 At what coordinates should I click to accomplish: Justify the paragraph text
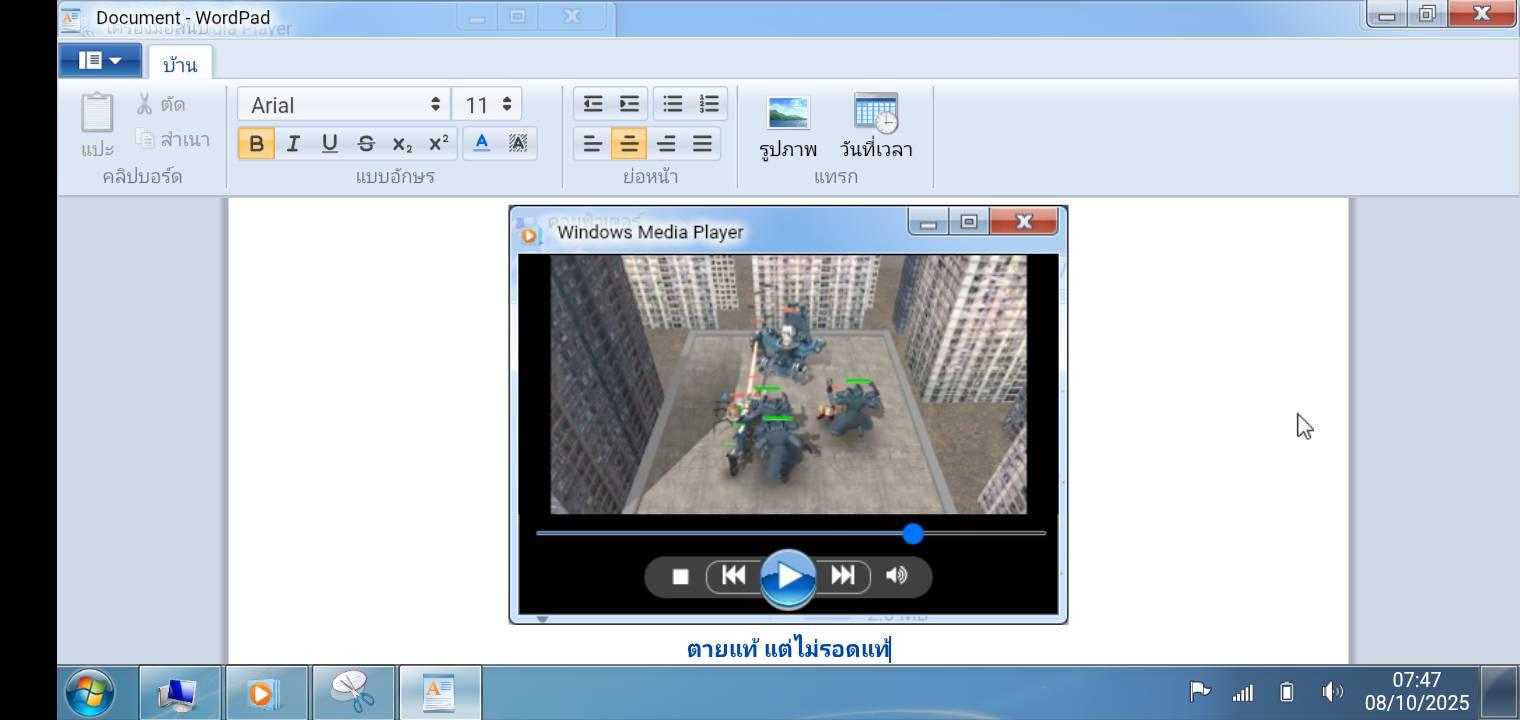[x=702, y=144]
